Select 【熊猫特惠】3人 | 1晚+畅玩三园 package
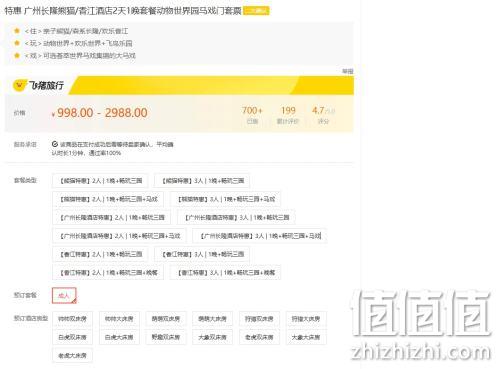Viewport: 500px width, 369px height. [202, 181]
